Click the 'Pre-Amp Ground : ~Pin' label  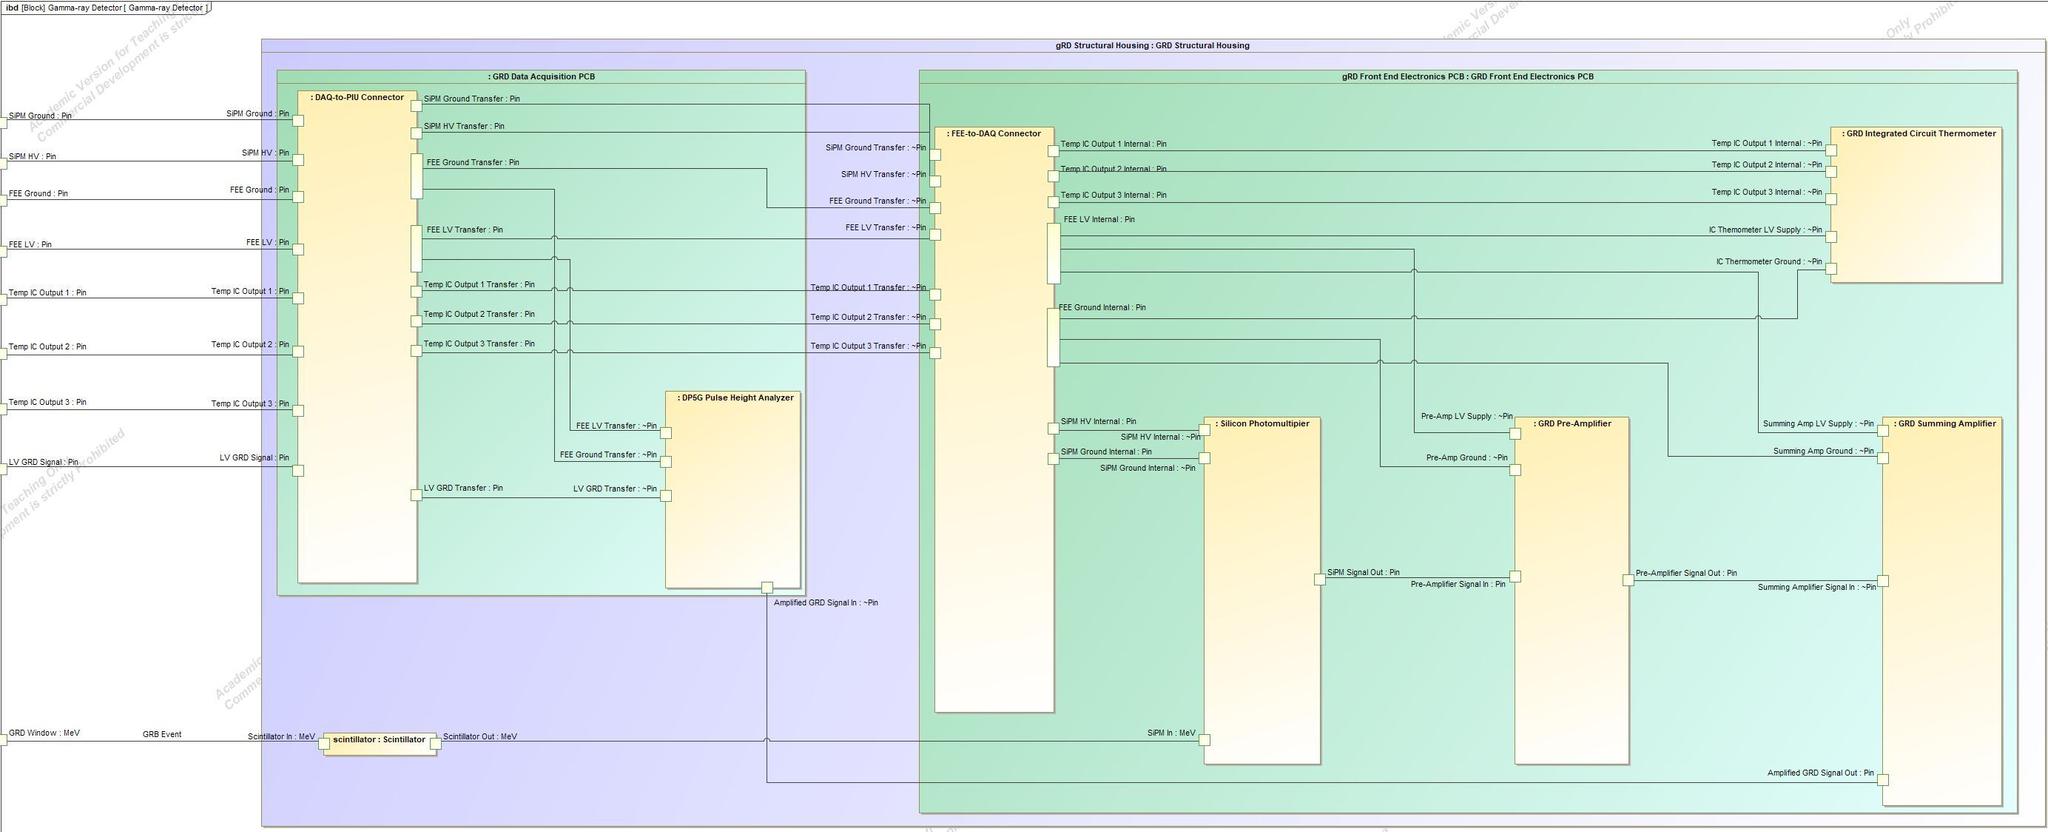pyautogui.click(x=1467, y=458)
